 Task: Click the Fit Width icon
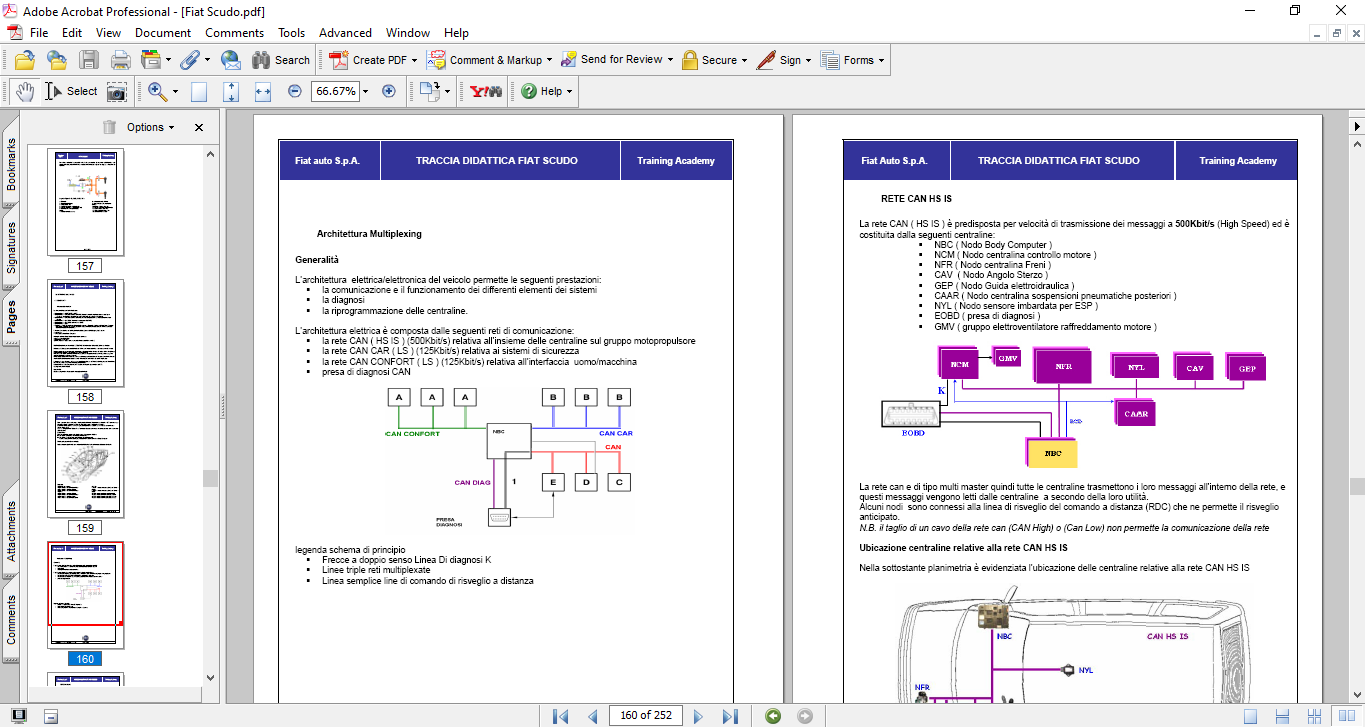pyautogui.click(x=263, y=91)
